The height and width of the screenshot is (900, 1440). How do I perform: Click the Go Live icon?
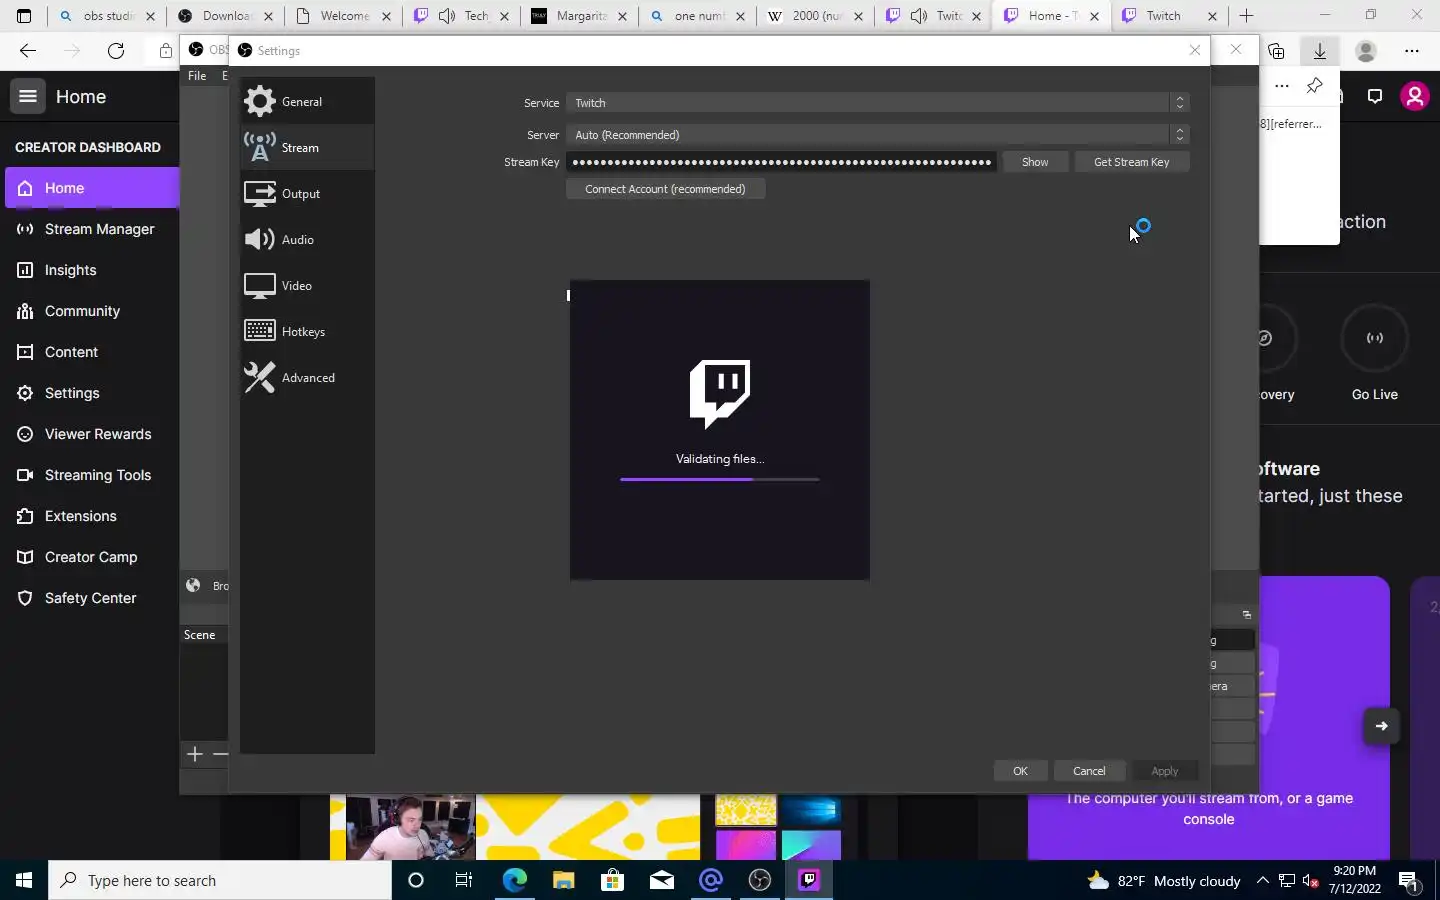(1375, 338)
